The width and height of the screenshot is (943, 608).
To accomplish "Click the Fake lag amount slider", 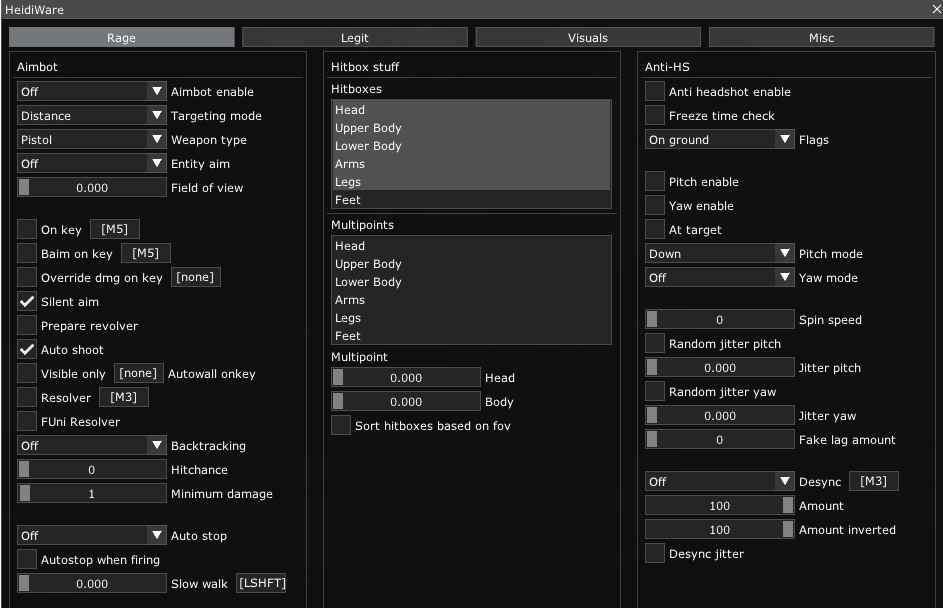I will [x=719, y=440].
